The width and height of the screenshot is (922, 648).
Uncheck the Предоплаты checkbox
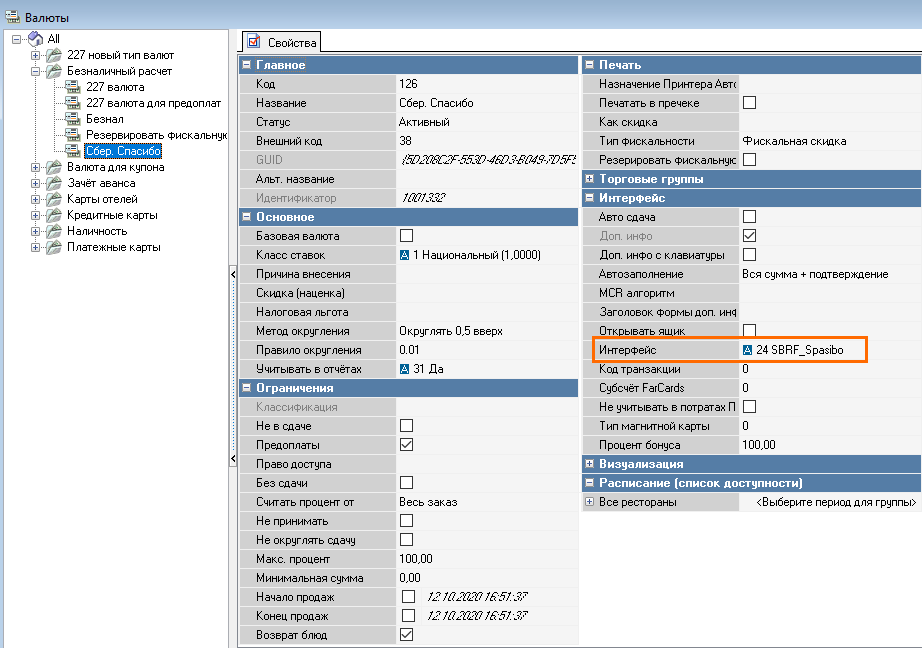click(x=407, y=445)
